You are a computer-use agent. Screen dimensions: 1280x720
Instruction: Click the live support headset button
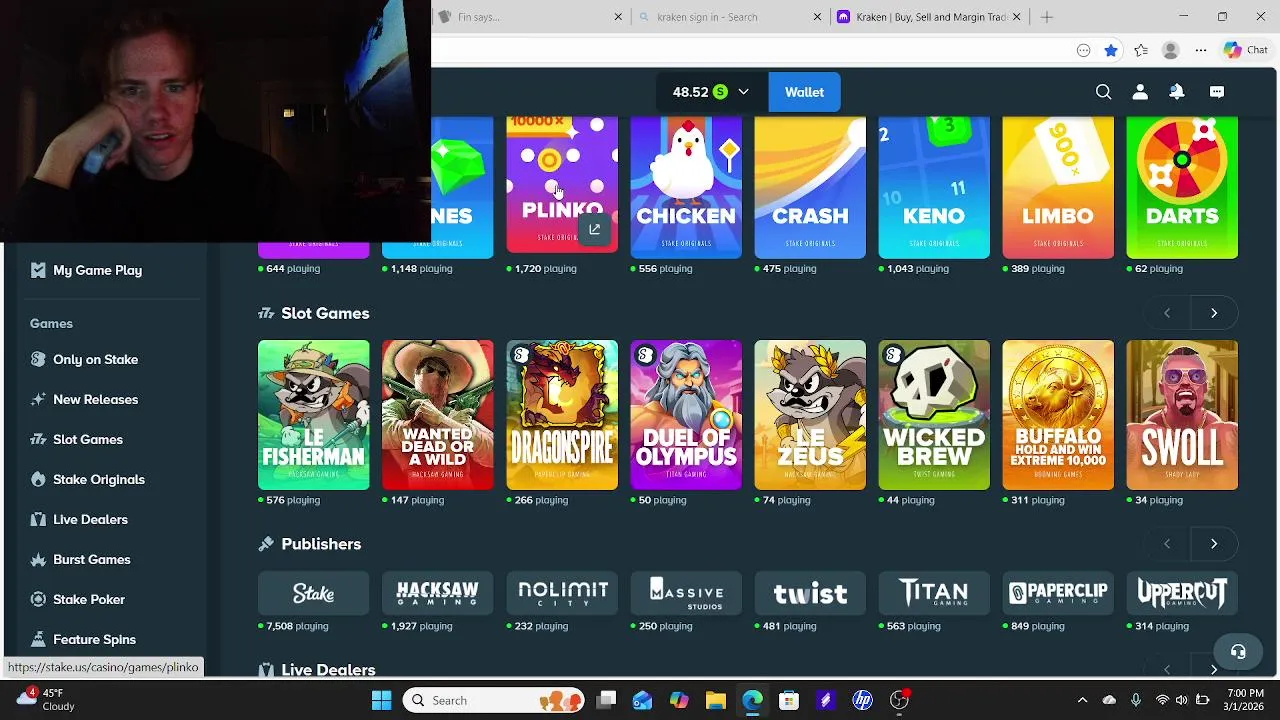(x=1238, y=652)
